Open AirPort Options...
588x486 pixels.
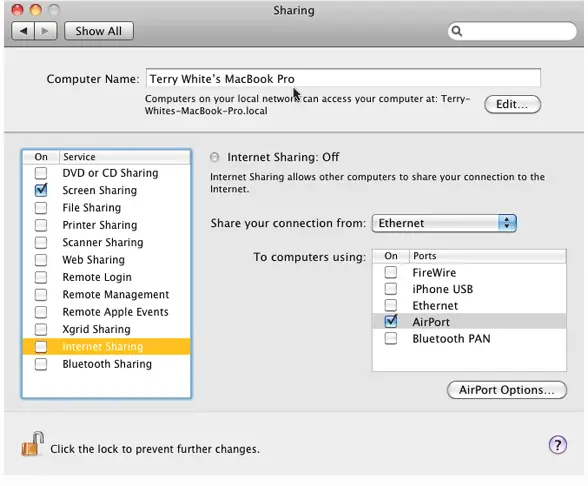click(x=507, y=390)
